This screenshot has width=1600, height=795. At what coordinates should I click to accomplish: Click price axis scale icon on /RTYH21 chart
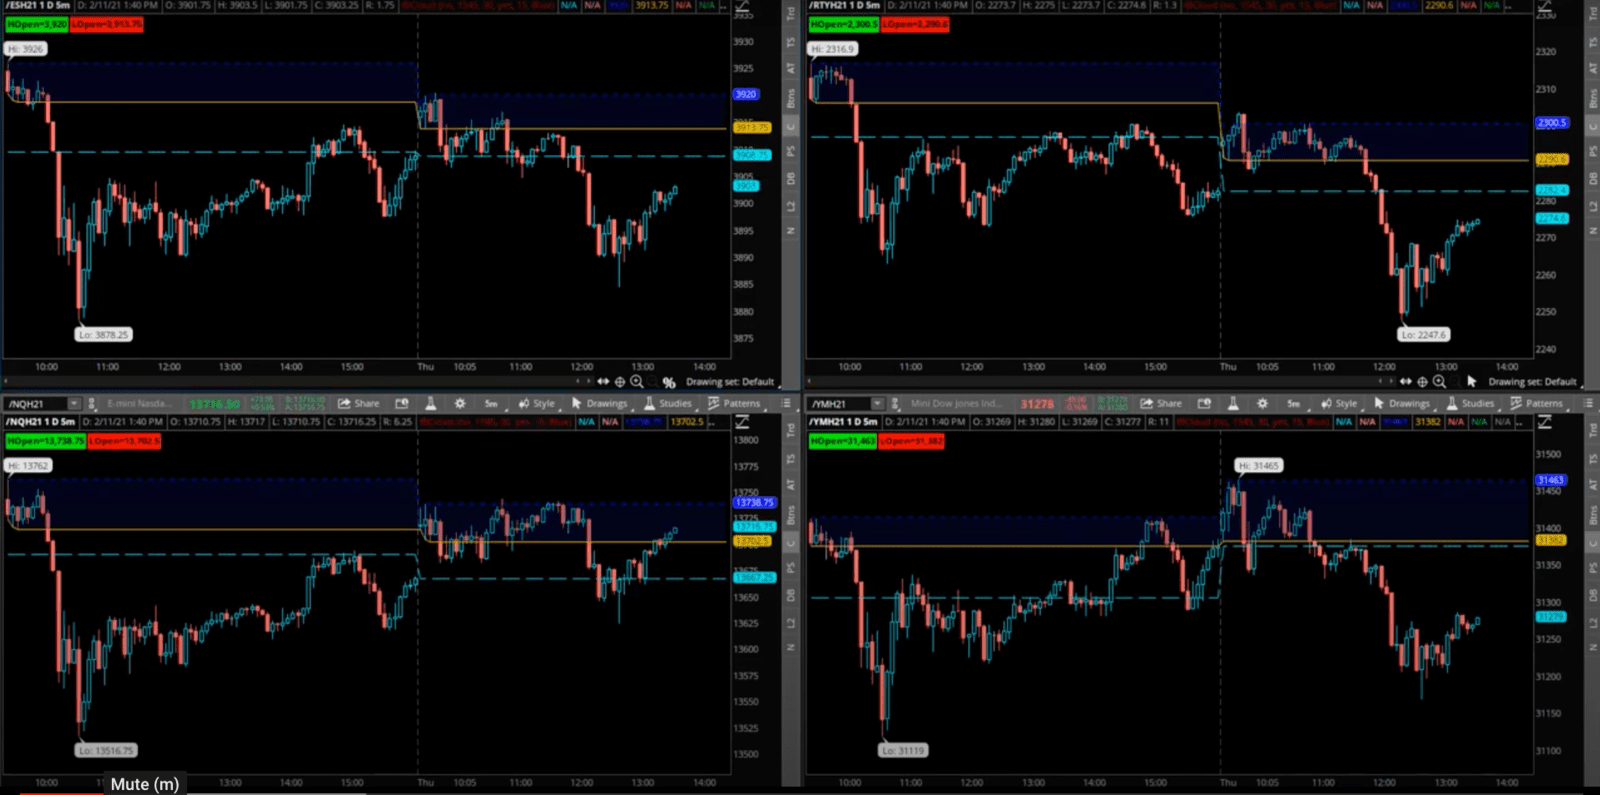point(1545,8)
